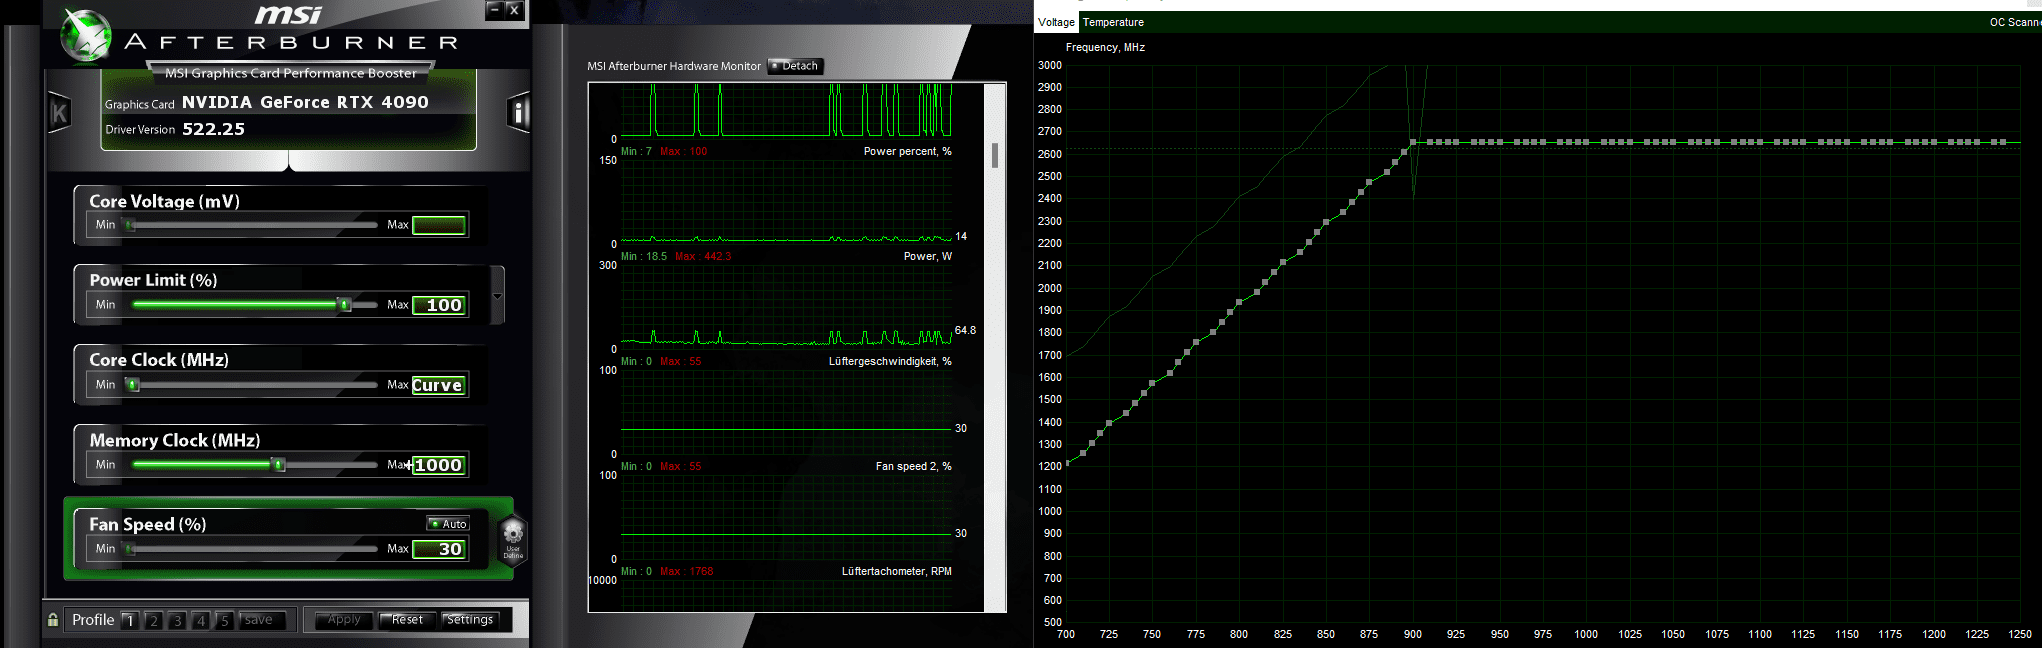Image resolution: width=2042 pixels, height=648 pixels.
Task: Click the Core Clock slider handle
Action: tap(132, 385)
